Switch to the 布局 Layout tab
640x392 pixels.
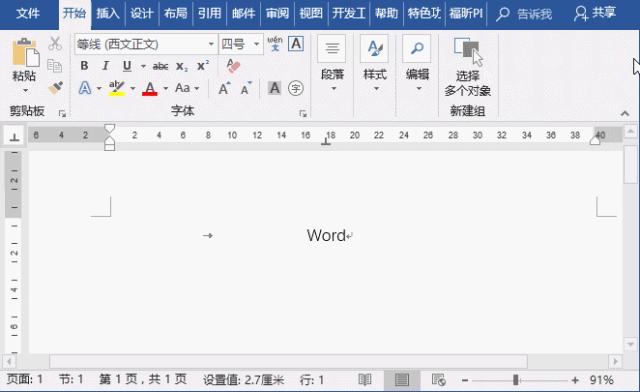click(x=176, y=13)
